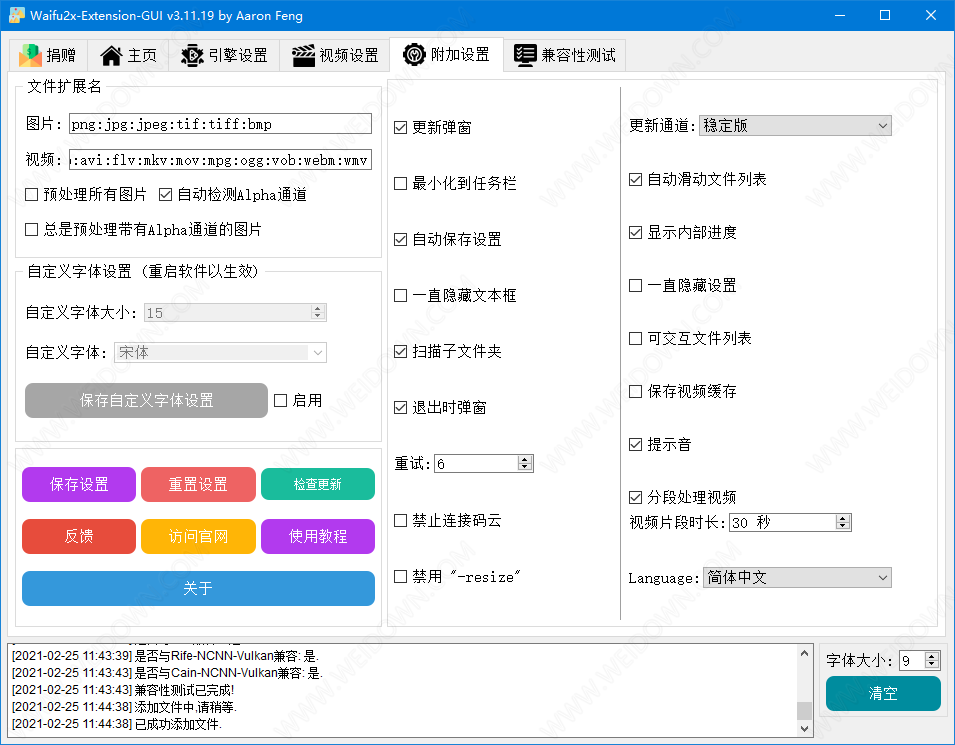
Task: Check 可交互文件列表
Action: point(636,338)
